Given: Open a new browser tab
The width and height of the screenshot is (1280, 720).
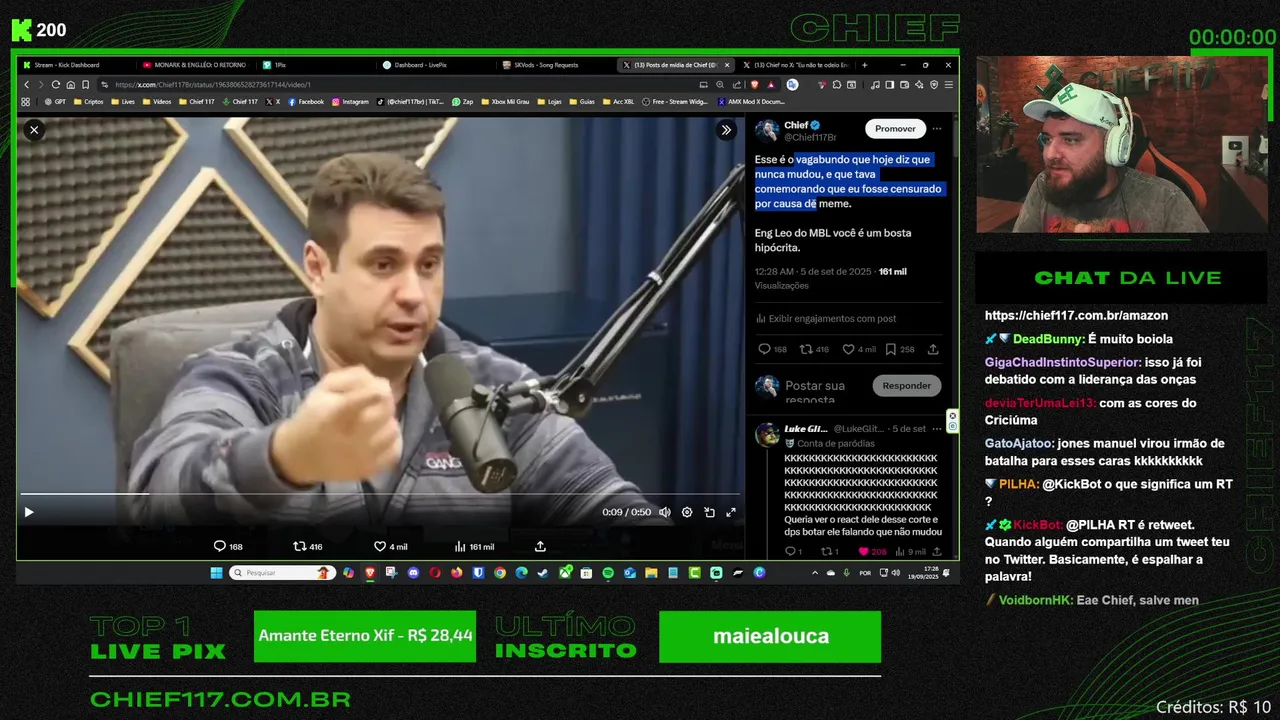Looking at the screenshot, I should pos(865,65).
